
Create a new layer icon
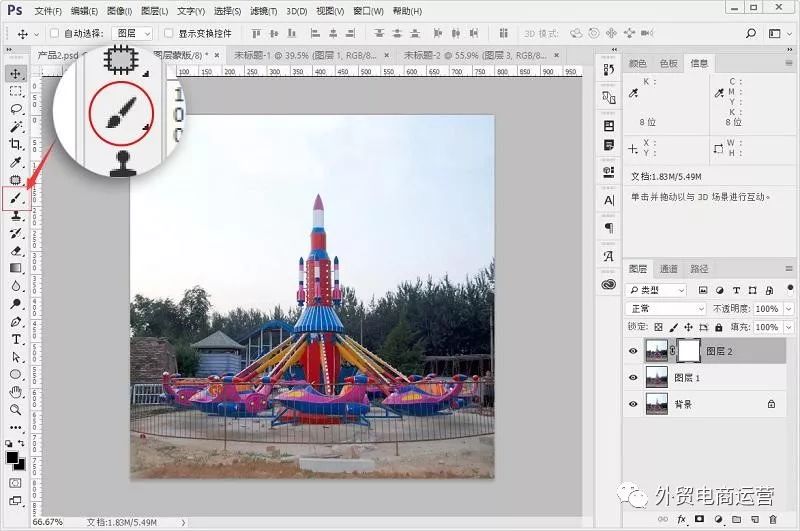coord(755,519)
